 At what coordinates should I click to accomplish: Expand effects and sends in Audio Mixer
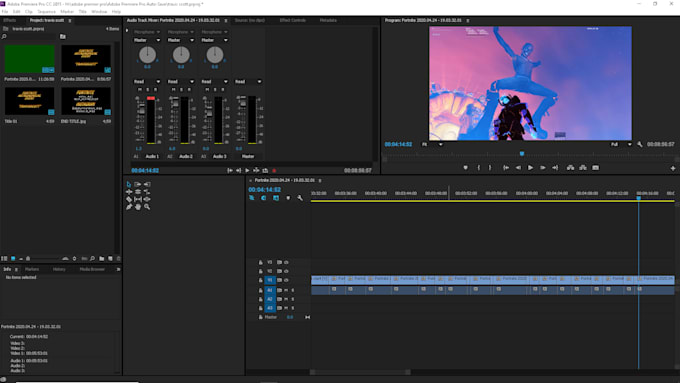click(127, 31)
